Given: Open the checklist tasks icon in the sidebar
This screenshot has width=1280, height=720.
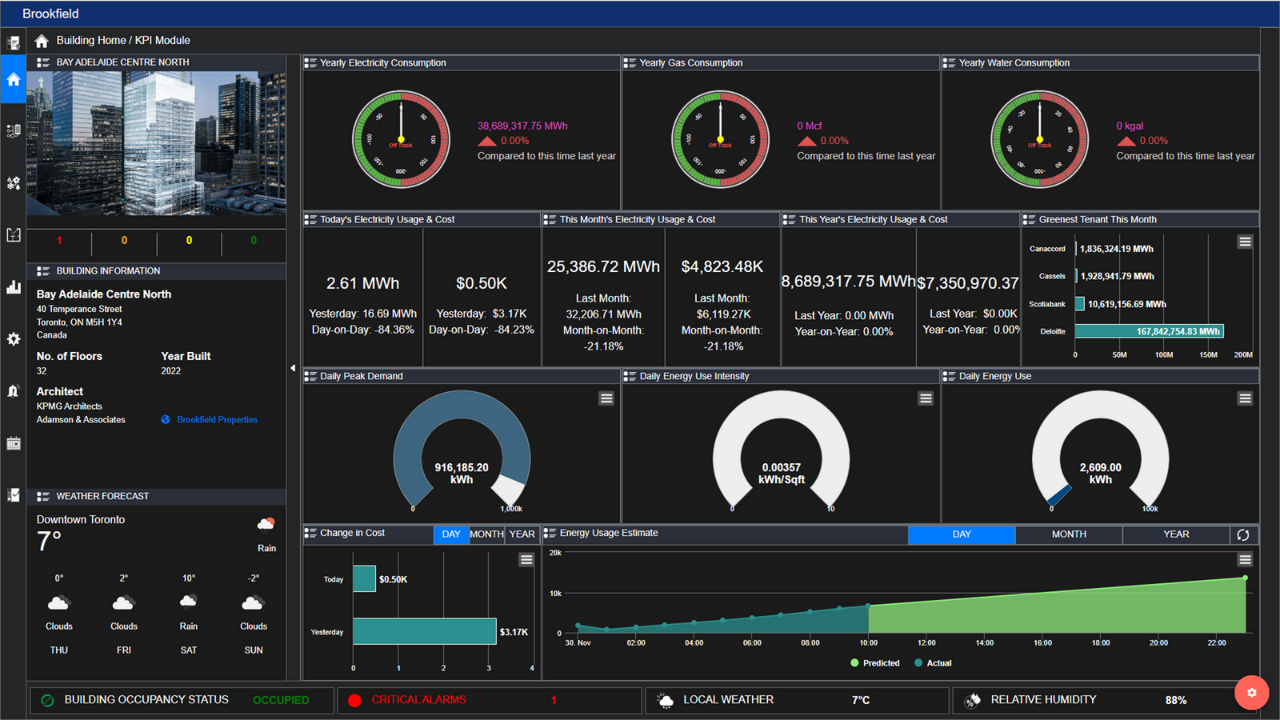Looking at the screenshot, I should tap(13, 495).
